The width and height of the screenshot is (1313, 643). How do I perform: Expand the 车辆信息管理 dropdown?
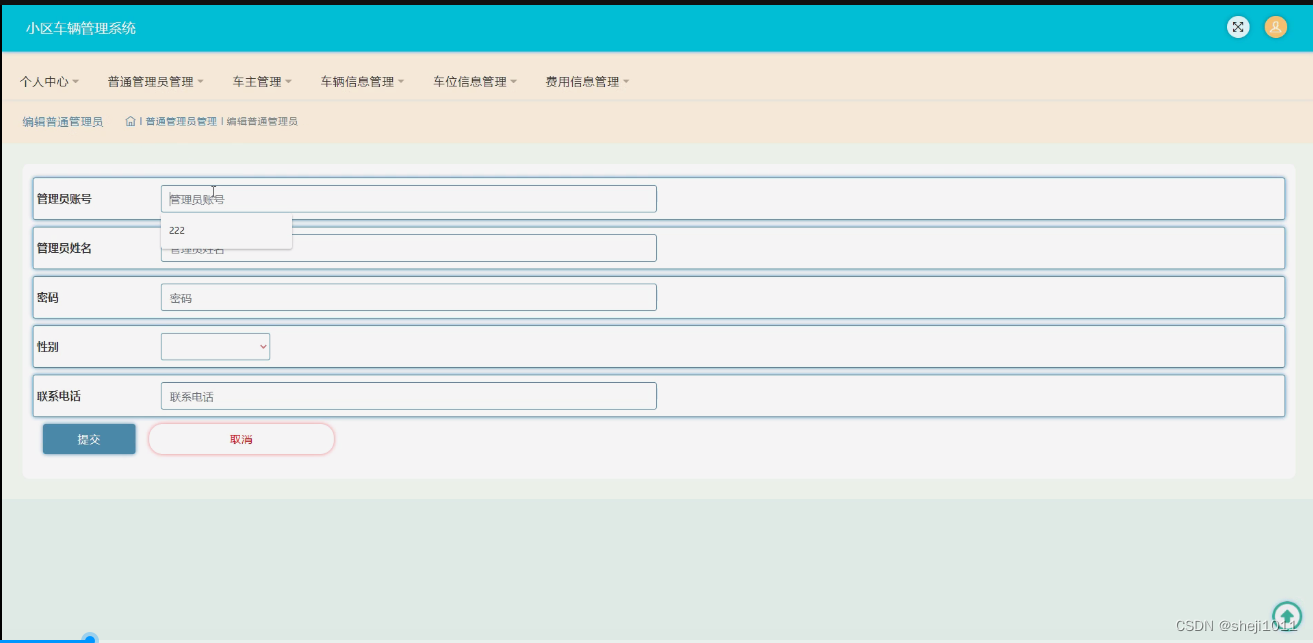click(x=359, y=81)
